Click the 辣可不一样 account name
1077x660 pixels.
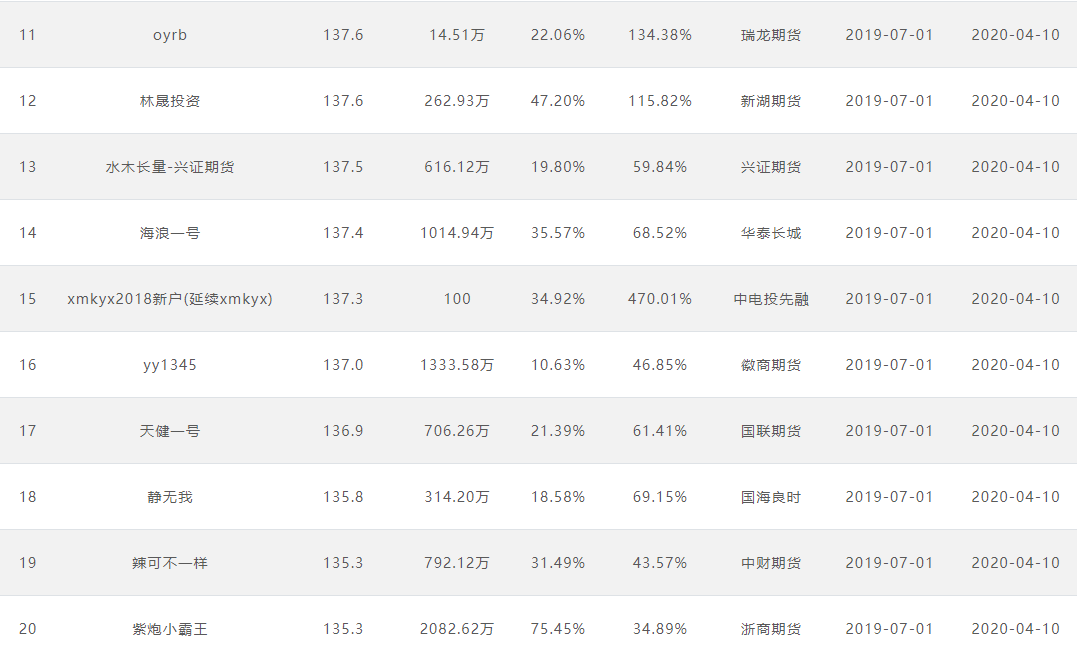tap(170, 562)
